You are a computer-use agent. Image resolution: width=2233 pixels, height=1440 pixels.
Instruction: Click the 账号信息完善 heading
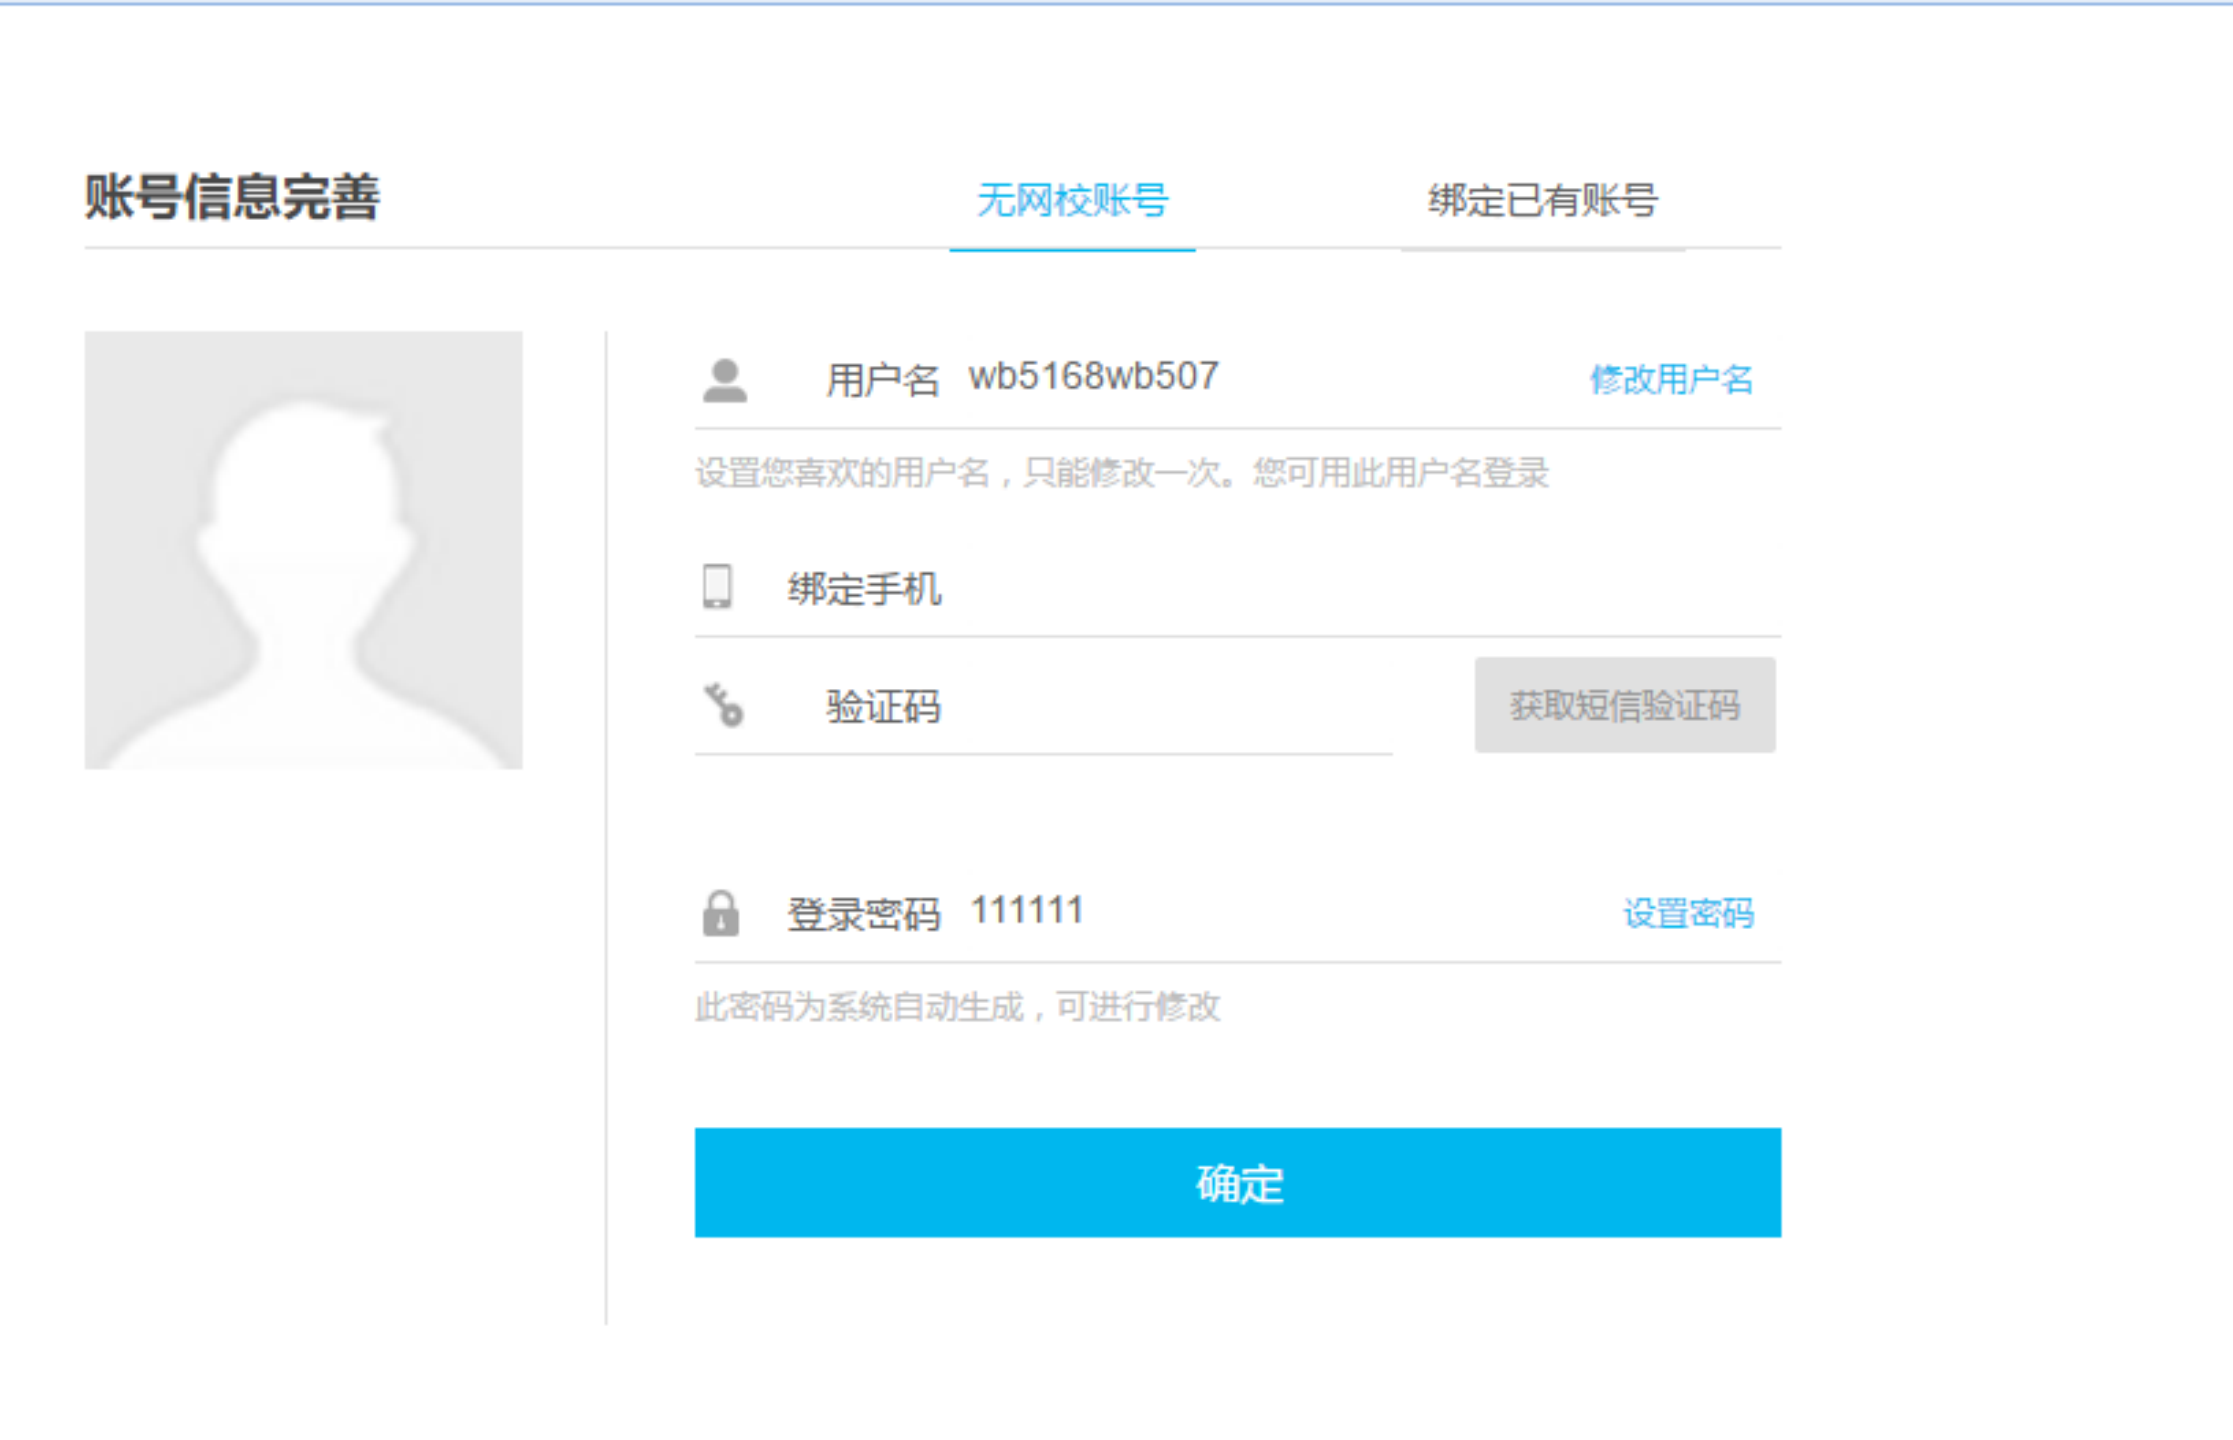click(x=232, y=197)
